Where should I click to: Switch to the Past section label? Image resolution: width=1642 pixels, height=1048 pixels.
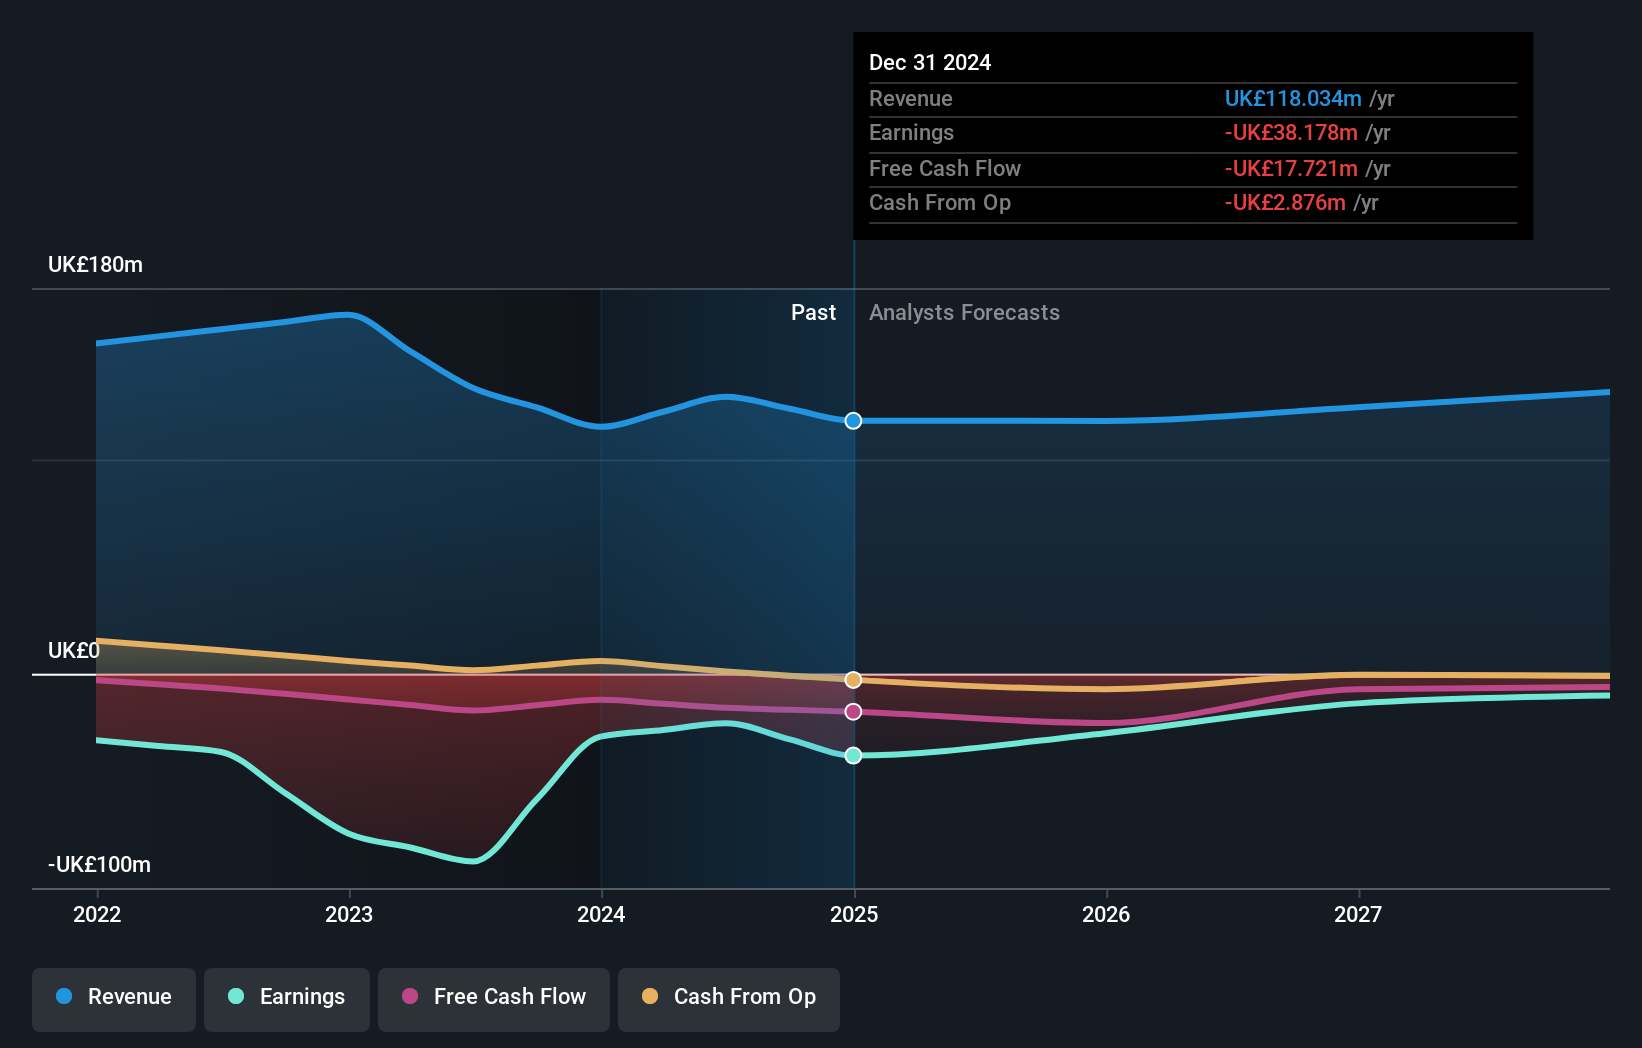[813, 312]
